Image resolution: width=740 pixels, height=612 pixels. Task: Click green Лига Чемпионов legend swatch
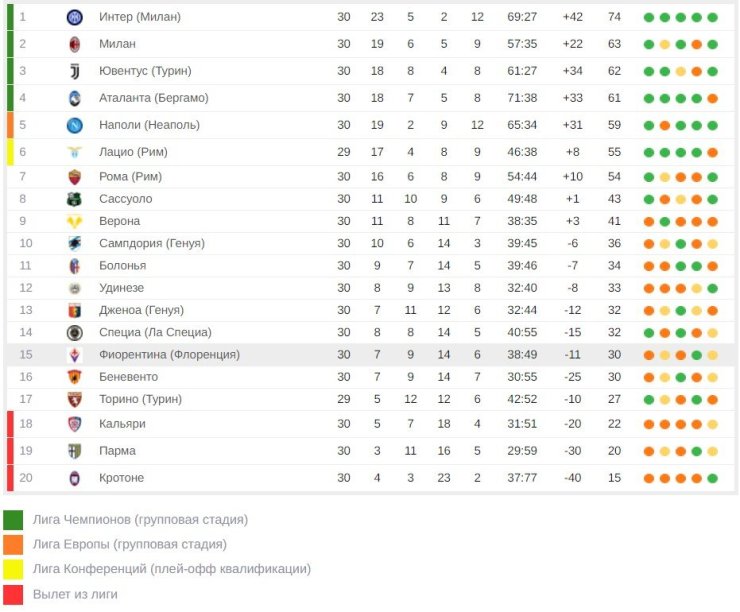click(x=13, y=520)
